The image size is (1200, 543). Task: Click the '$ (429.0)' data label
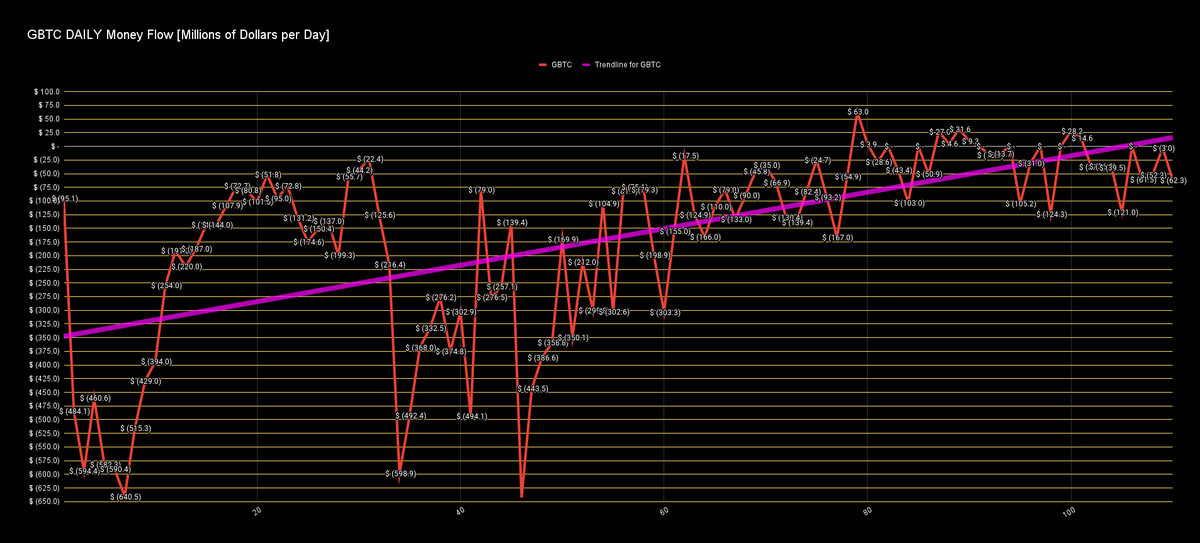pyautogui.click(x=146, y=381)
